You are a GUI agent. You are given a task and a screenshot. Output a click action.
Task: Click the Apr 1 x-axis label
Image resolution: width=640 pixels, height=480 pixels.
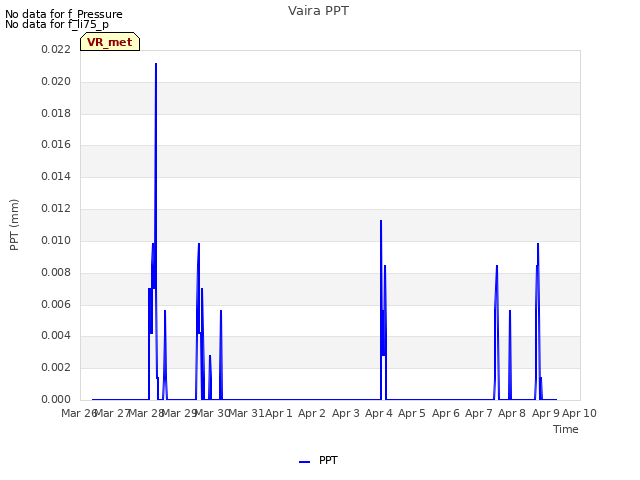tap(279, 413)
